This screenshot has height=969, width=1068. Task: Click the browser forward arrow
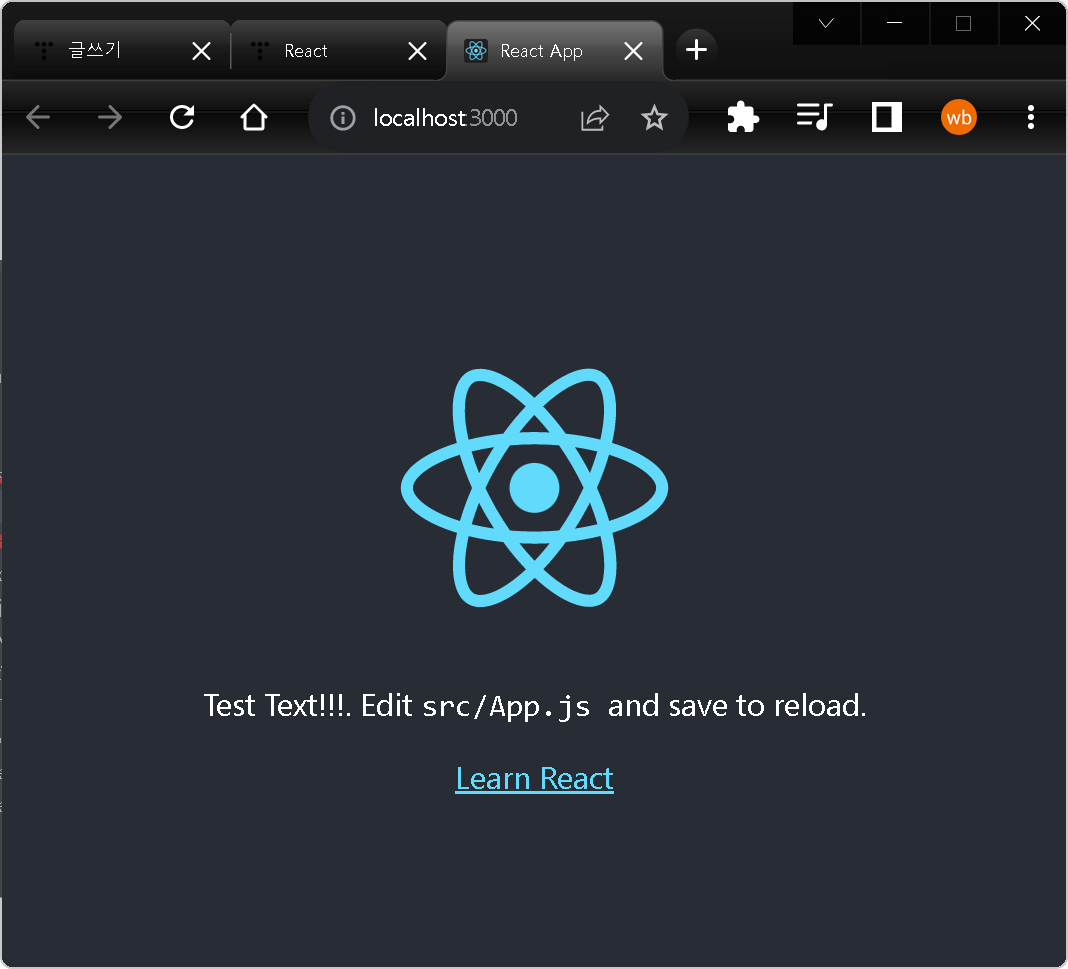click(x=110, y=118)
